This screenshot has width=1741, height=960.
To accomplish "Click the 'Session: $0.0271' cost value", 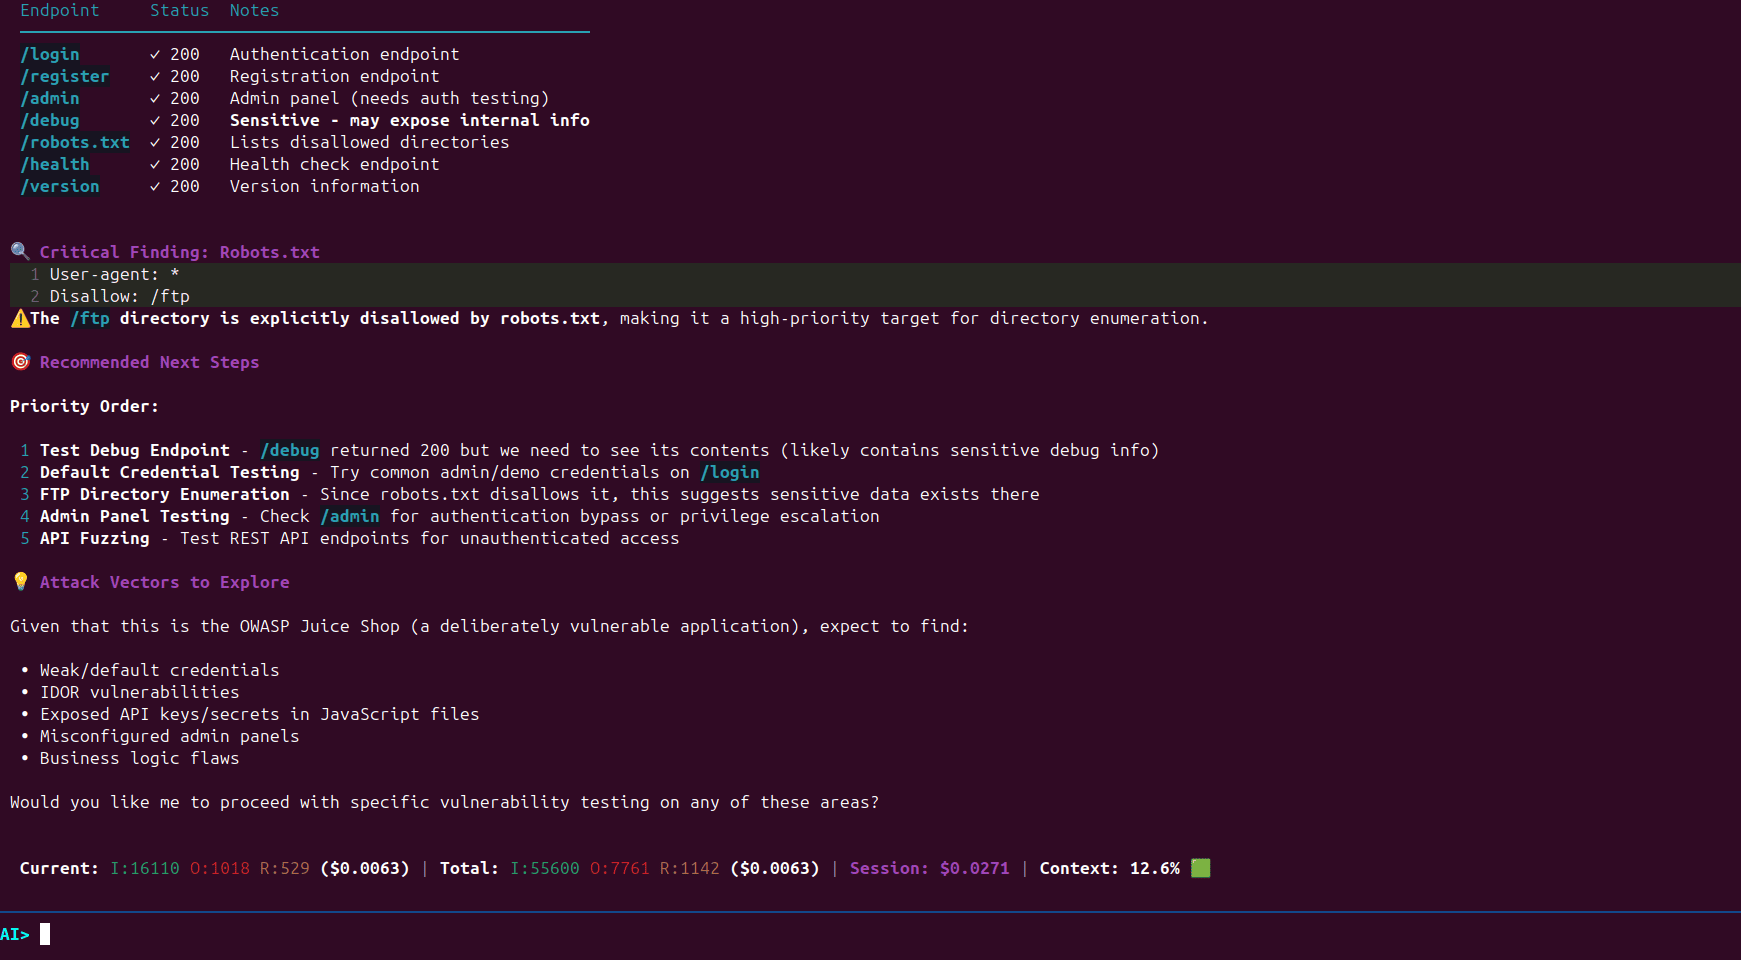I will click(x=930, y=868).
